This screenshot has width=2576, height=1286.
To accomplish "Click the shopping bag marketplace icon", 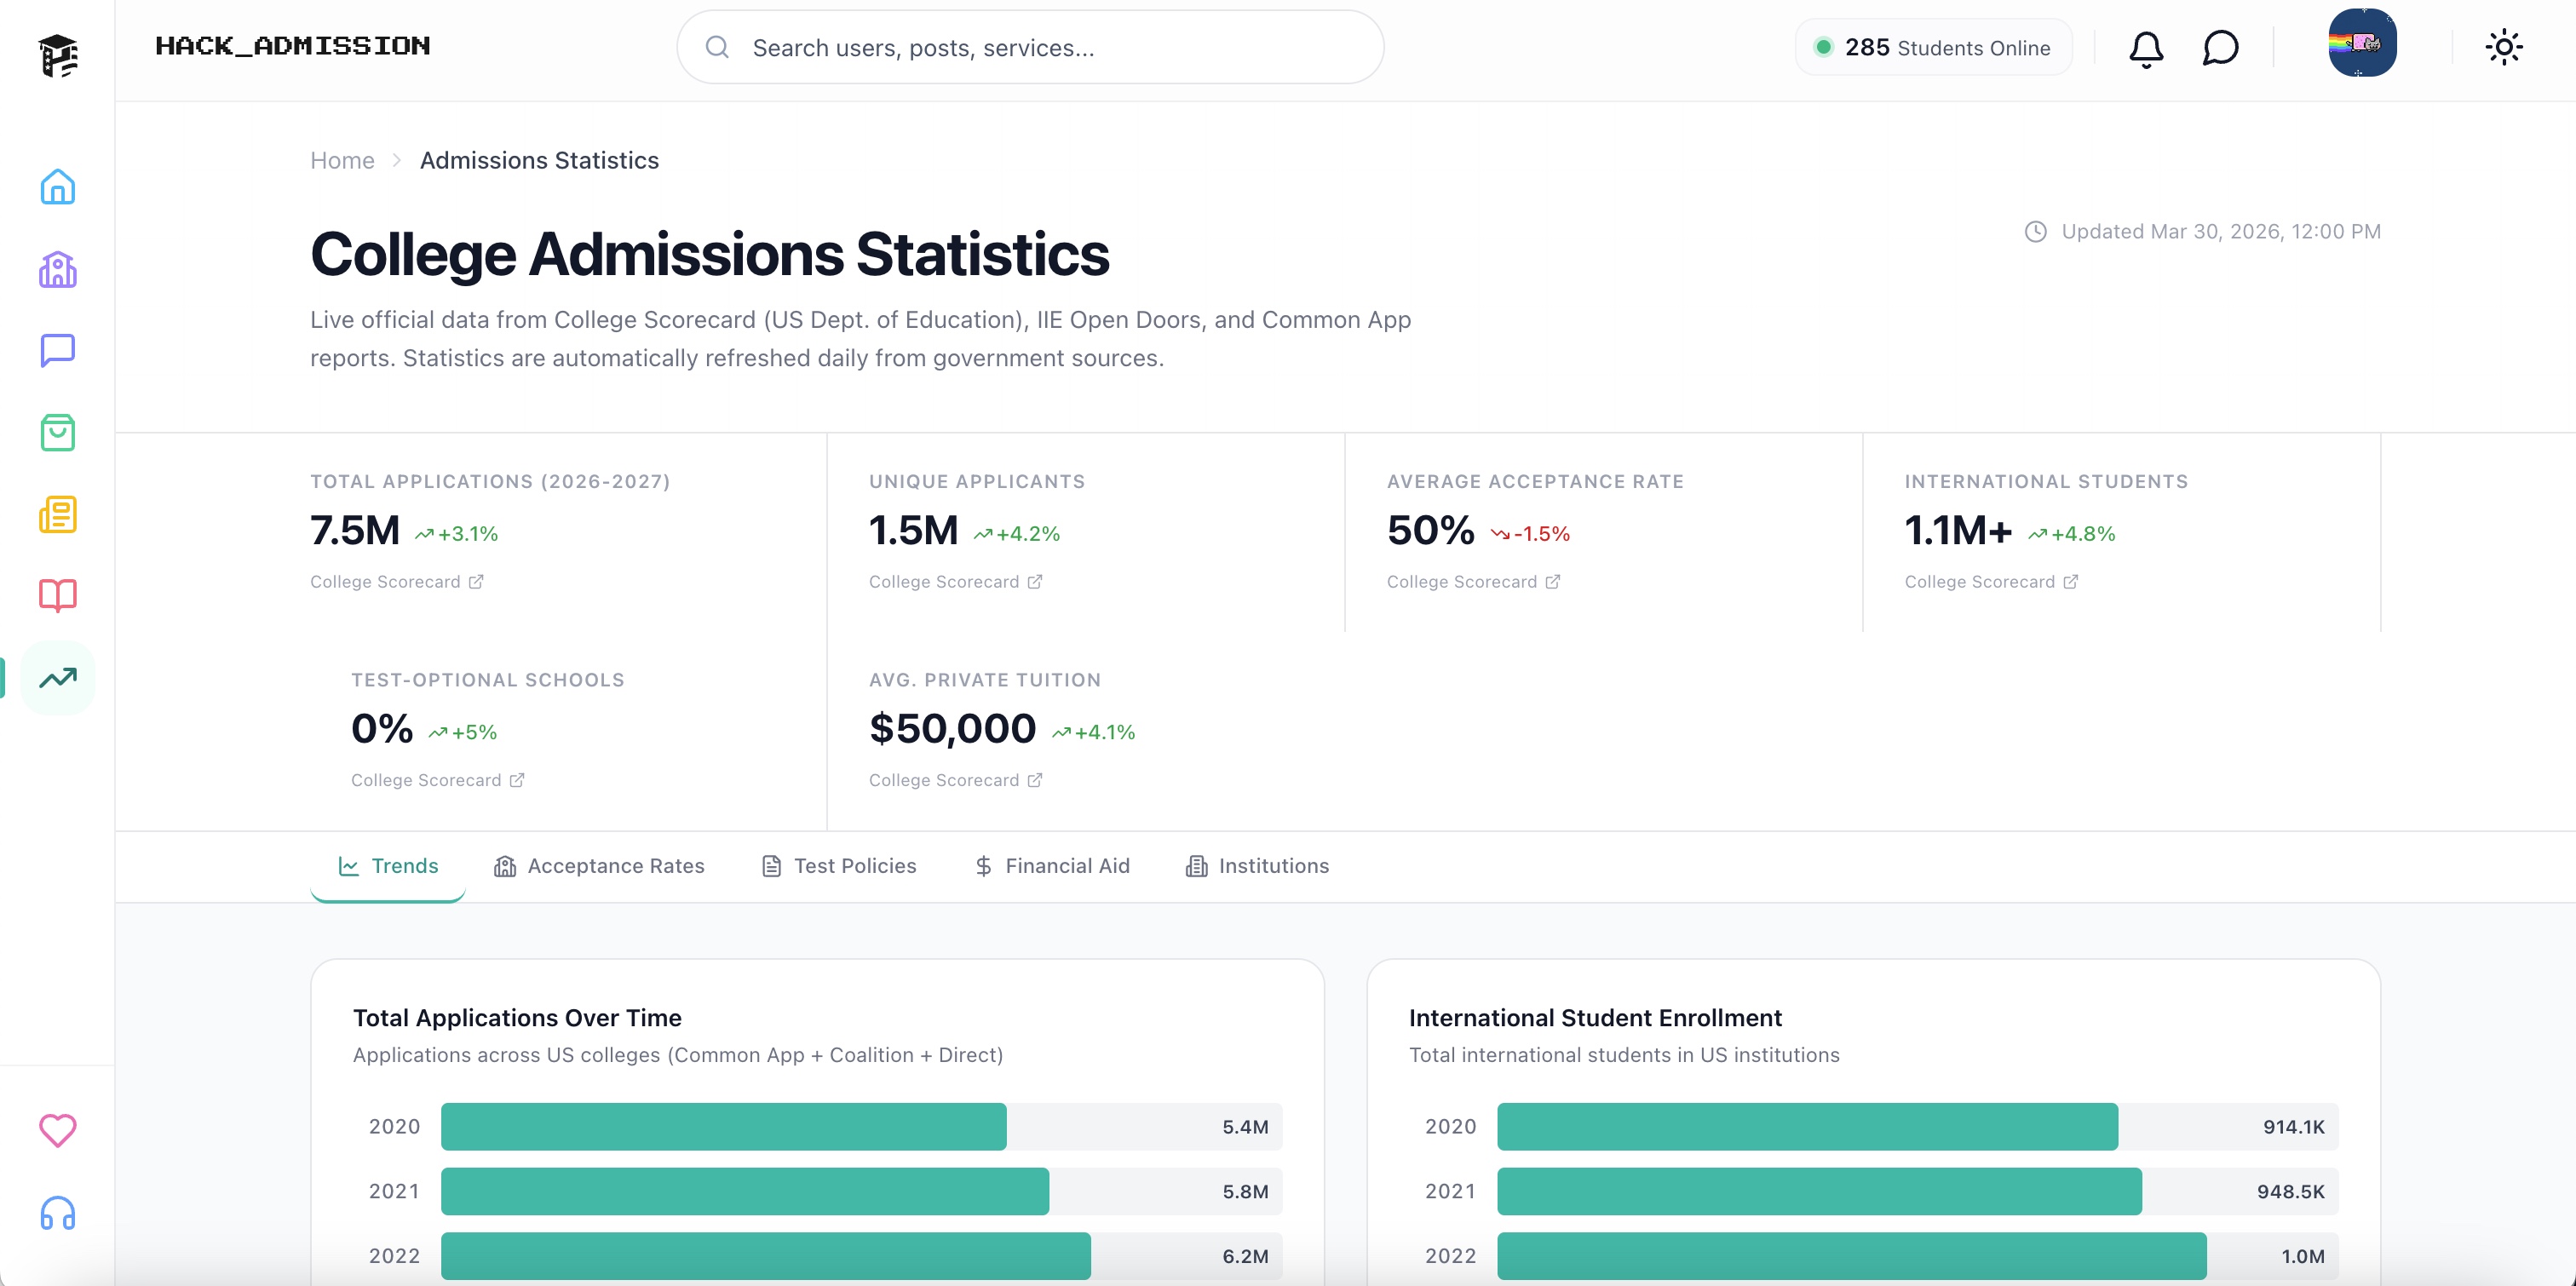I will click(x=57, y=433).
